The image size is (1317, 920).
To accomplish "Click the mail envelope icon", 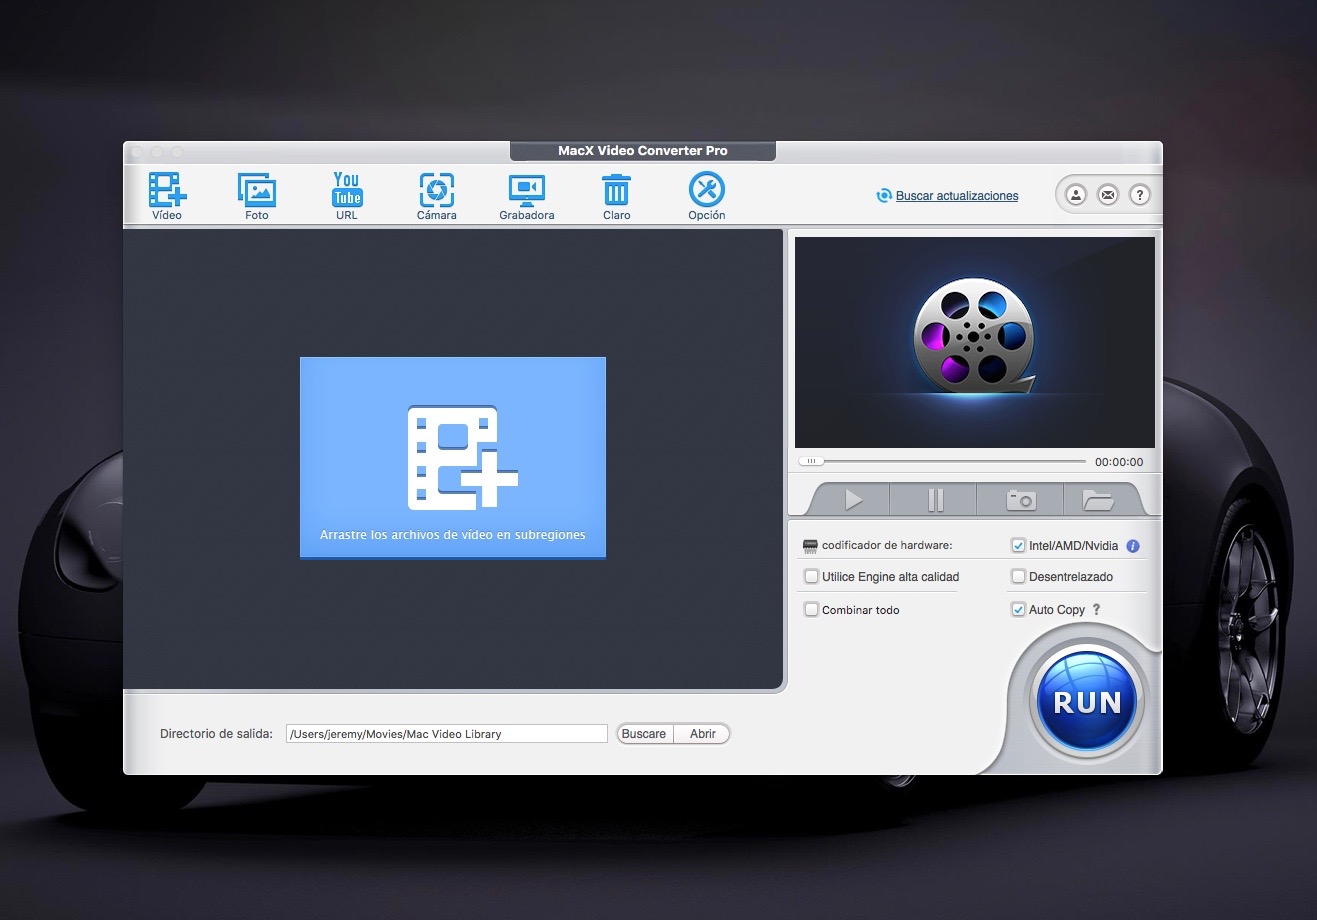I will point(1107,195).
